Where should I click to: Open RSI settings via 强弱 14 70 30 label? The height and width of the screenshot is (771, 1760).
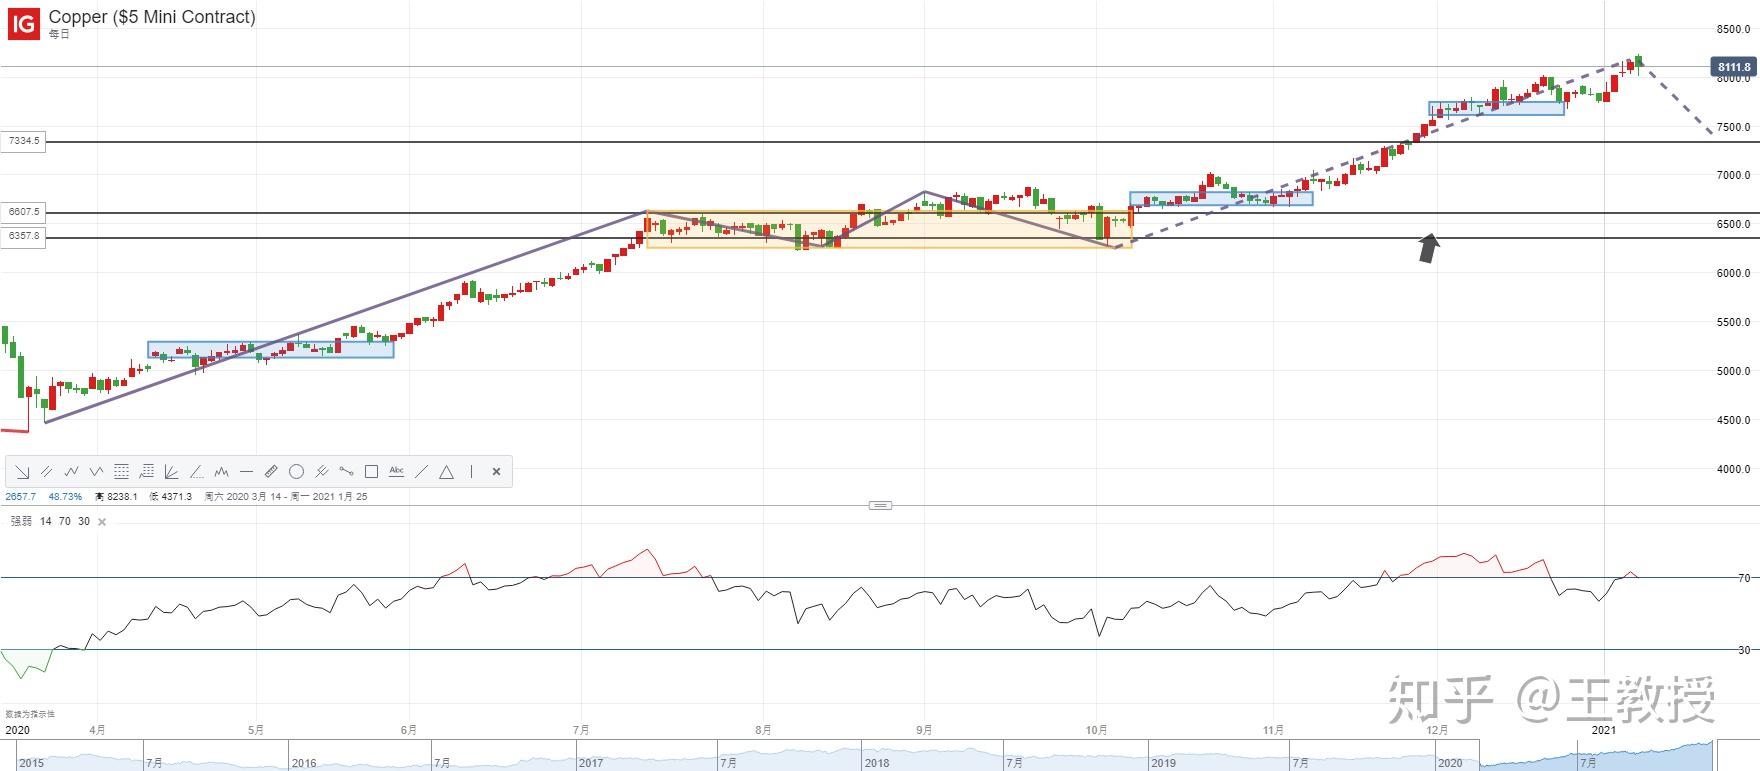point(50,521)
